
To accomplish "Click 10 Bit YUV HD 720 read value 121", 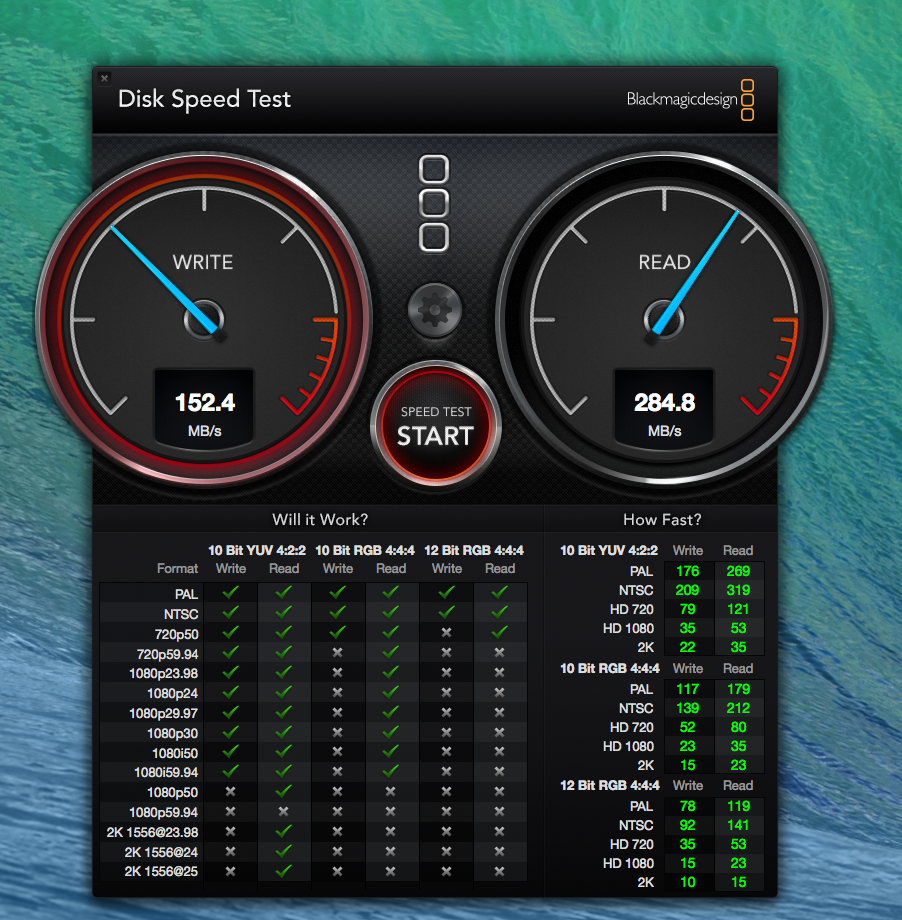I will pos(738,609).
